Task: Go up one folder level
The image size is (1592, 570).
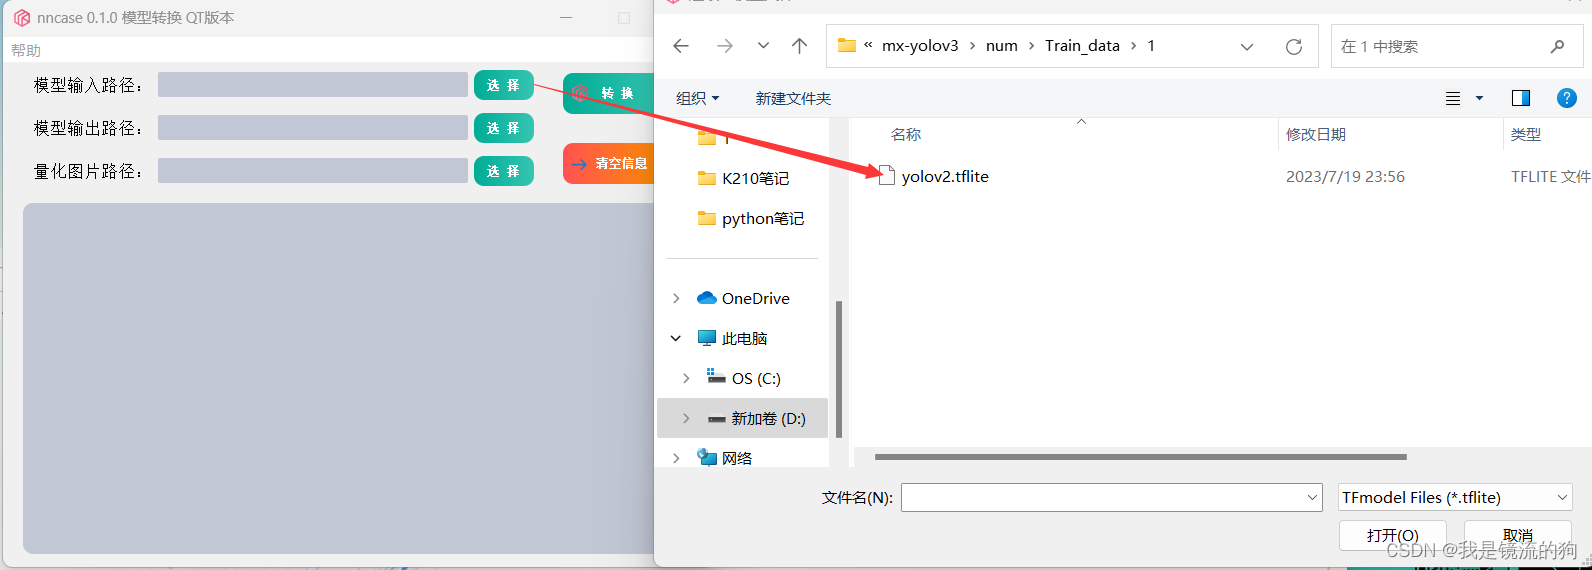Action: 799,46
